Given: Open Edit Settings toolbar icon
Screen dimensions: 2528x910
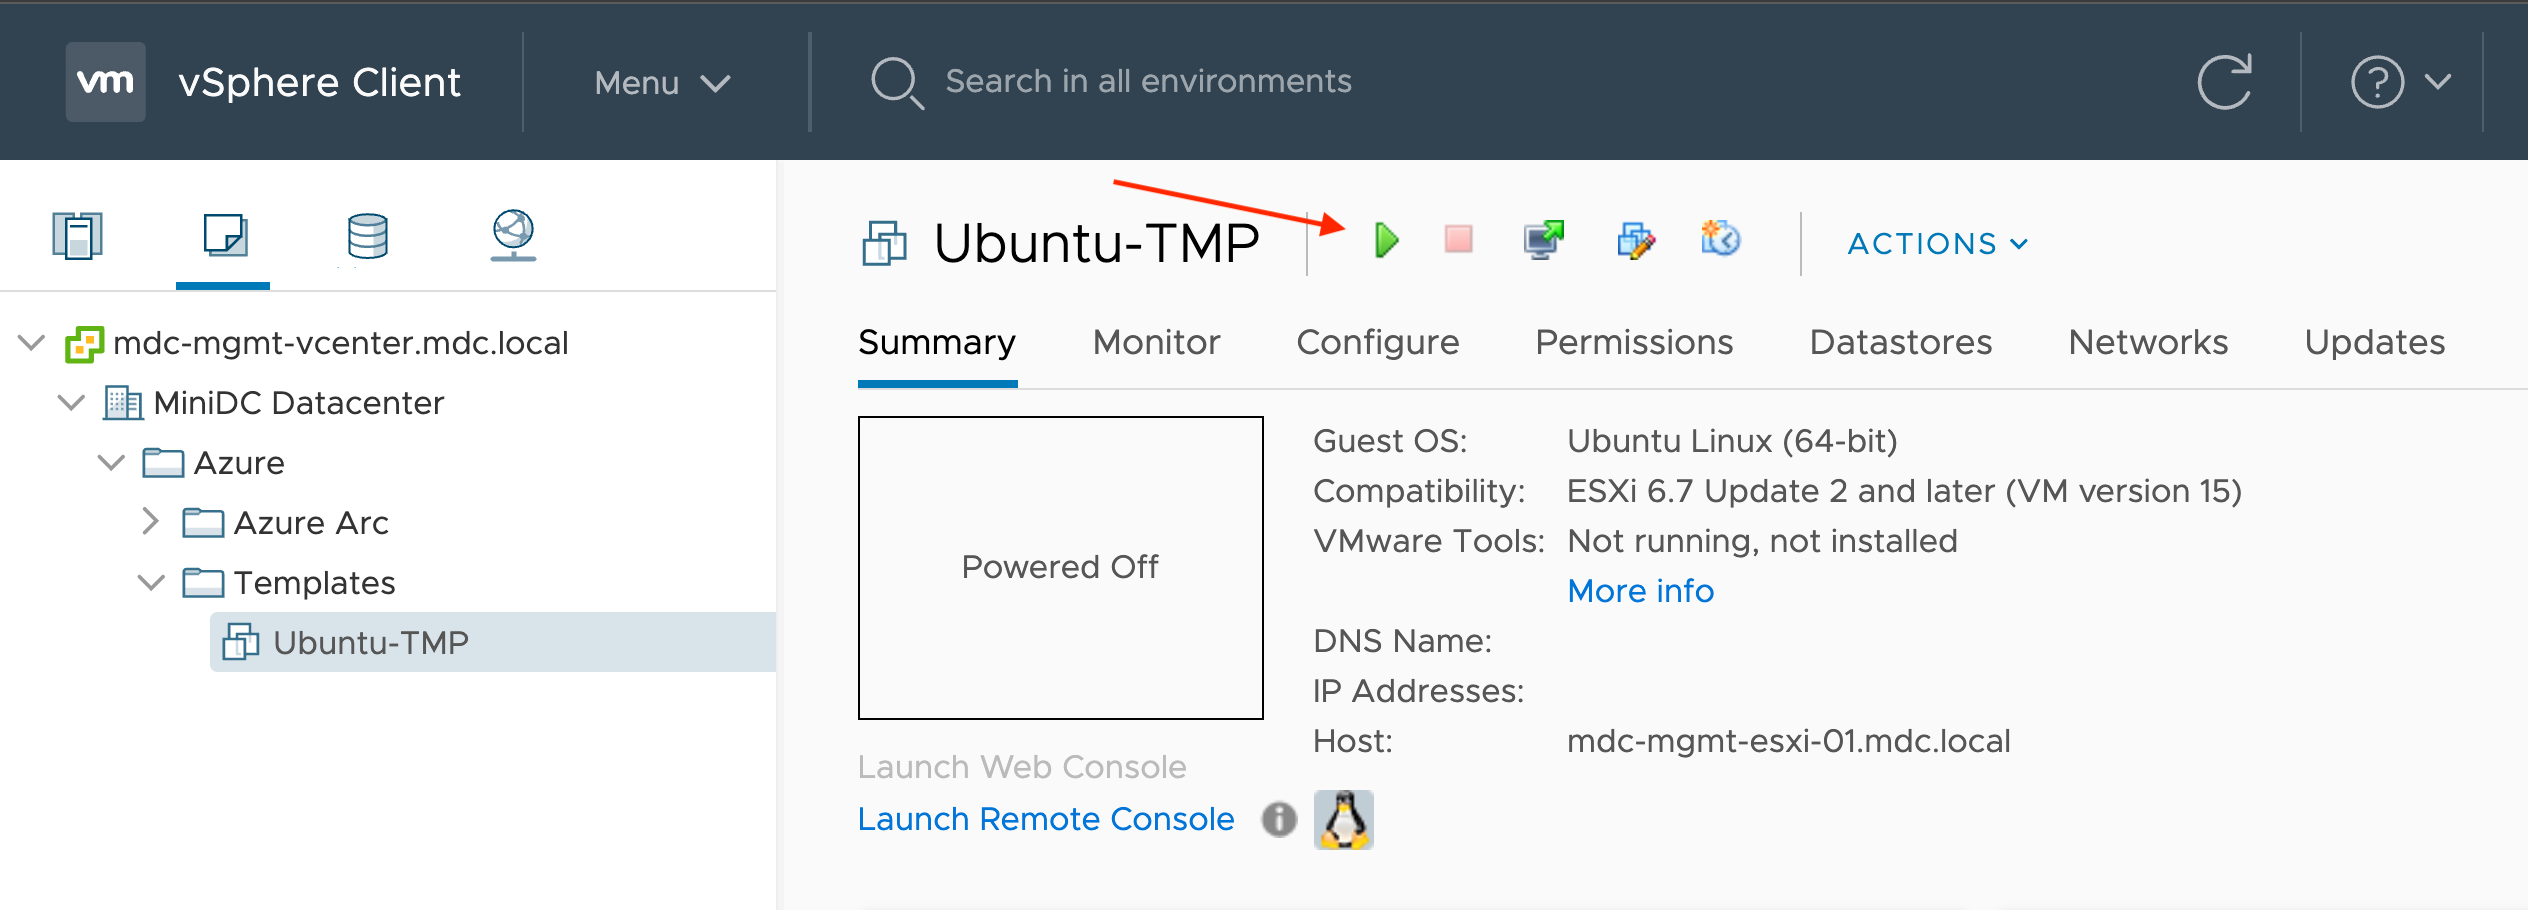Looking at the screenshot, I should (x=1635, y=240).
